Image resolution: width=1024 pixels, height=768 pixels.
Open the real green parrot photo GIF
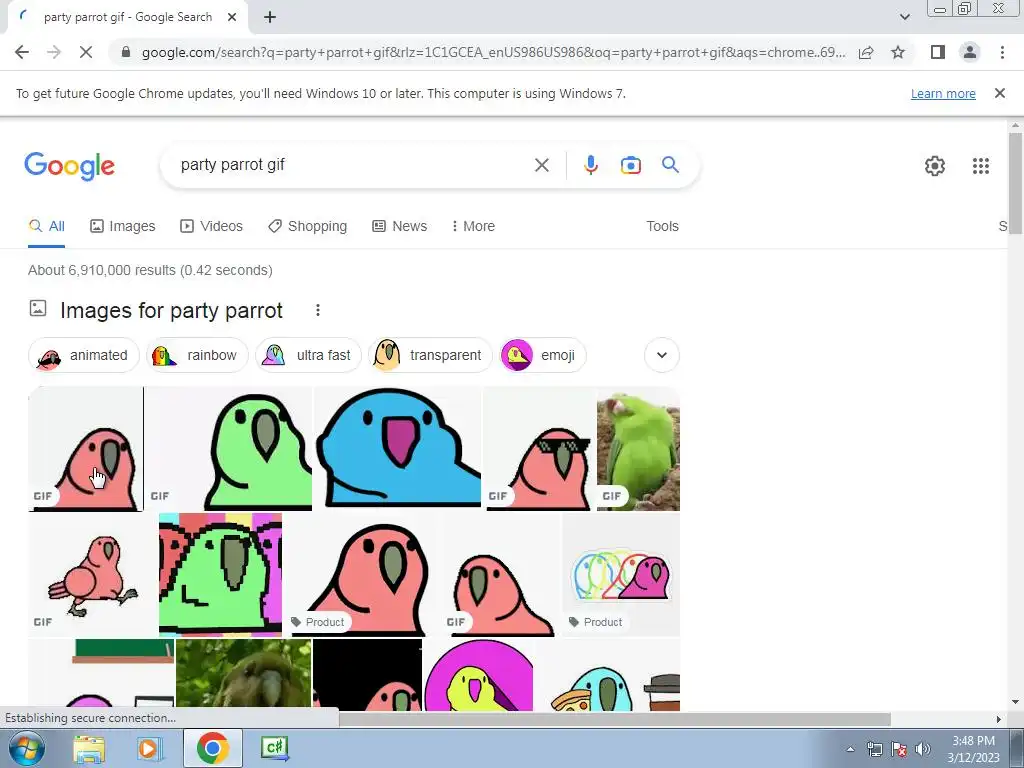638,448
